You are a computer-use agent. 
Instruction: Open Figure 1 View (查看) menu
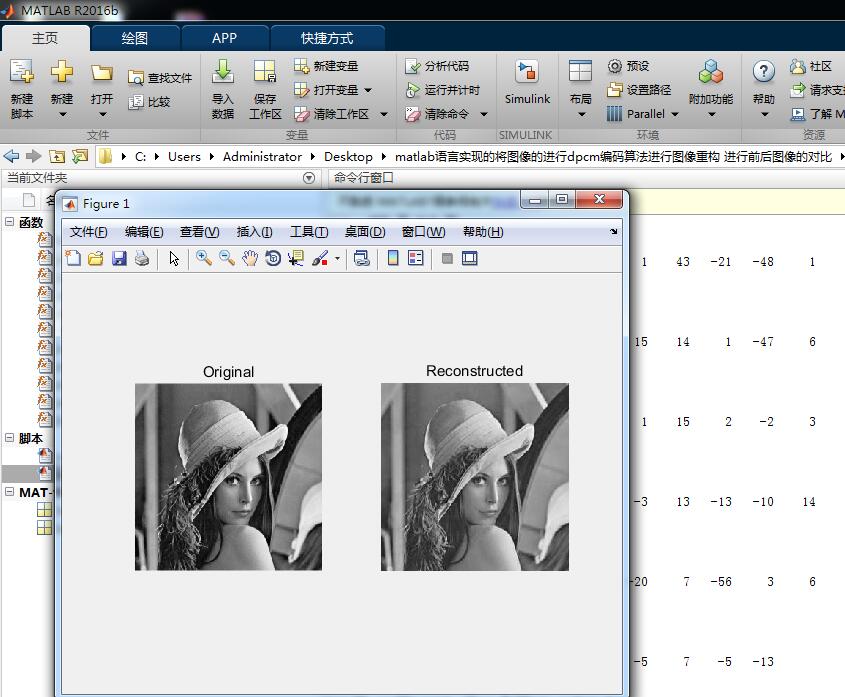tap(199, 232)
